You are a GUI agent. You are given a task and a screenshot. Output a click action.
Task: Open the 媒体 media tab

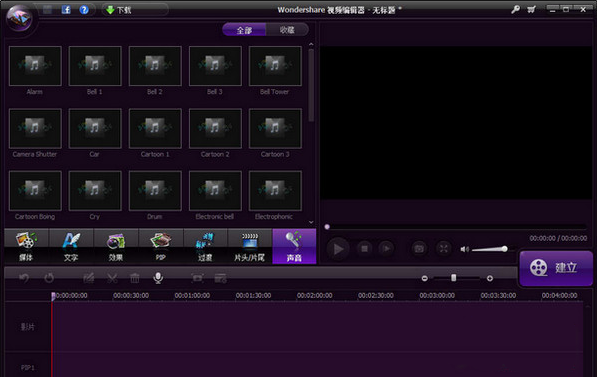coord(26,246)
